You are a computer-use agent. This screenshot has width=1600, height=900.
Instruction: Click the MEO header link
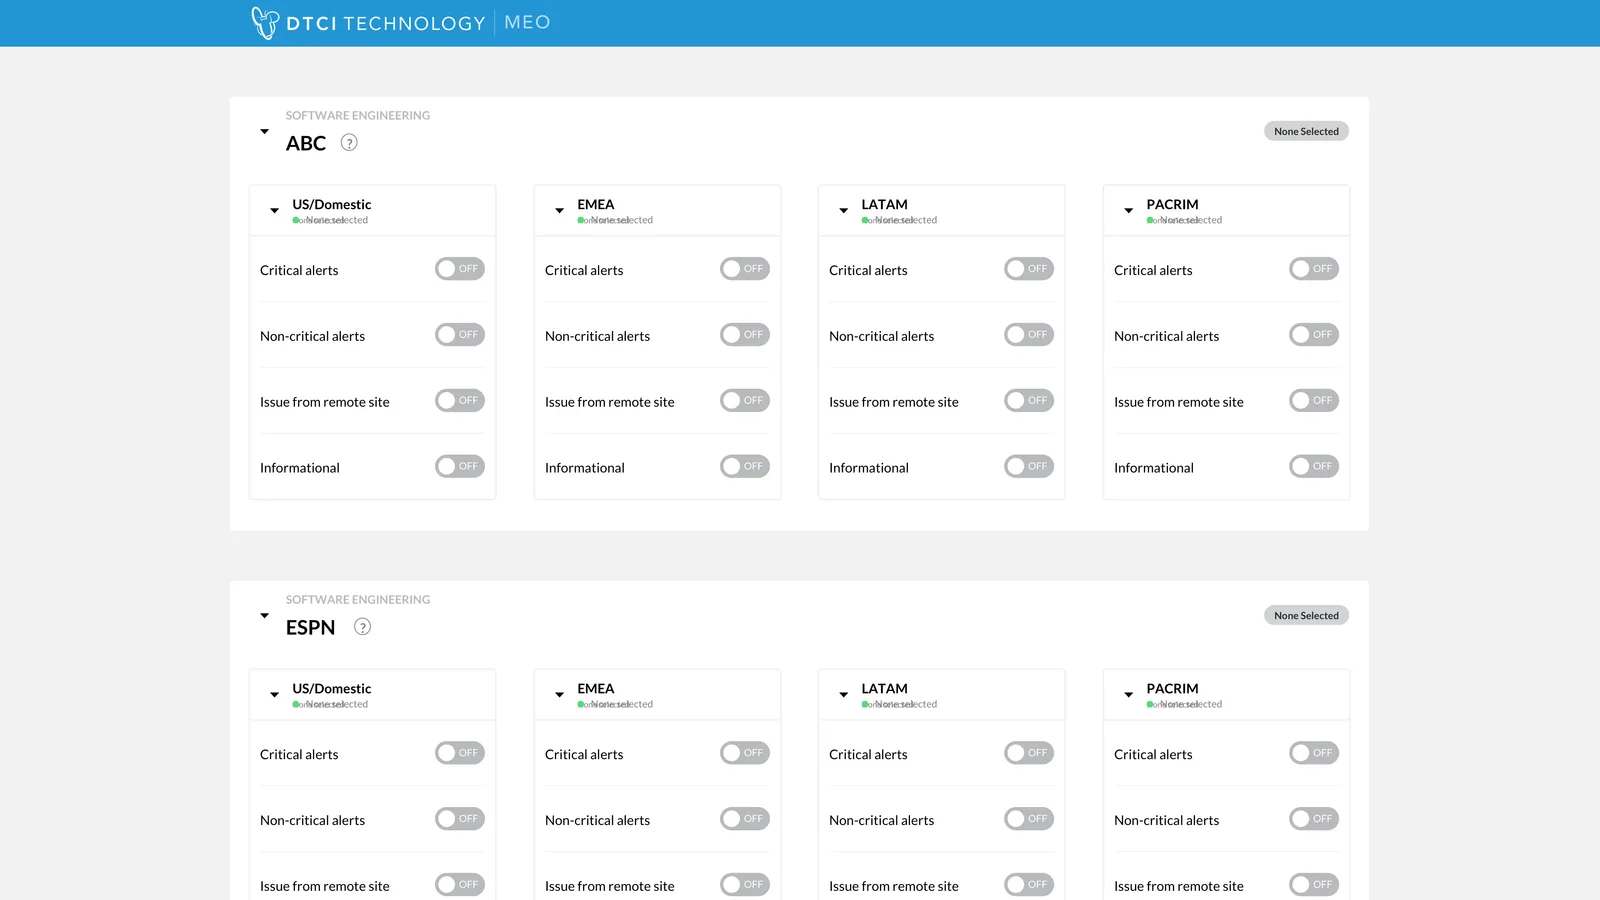[x=527, y=22]
